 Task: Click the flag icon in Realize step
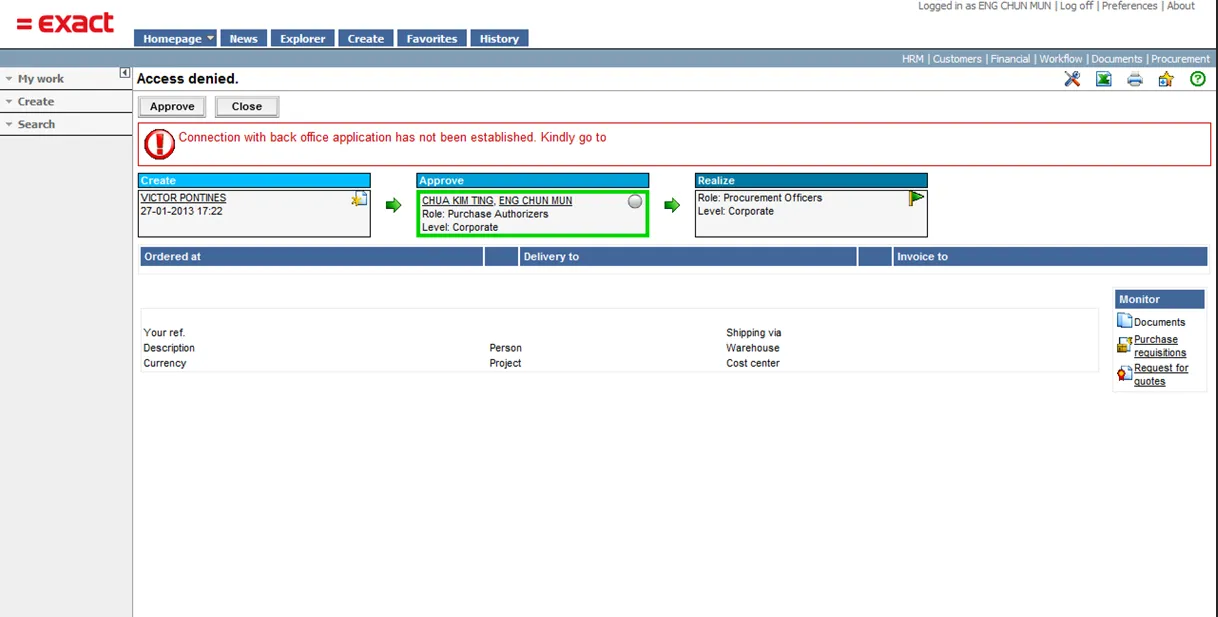pos(916,198)
